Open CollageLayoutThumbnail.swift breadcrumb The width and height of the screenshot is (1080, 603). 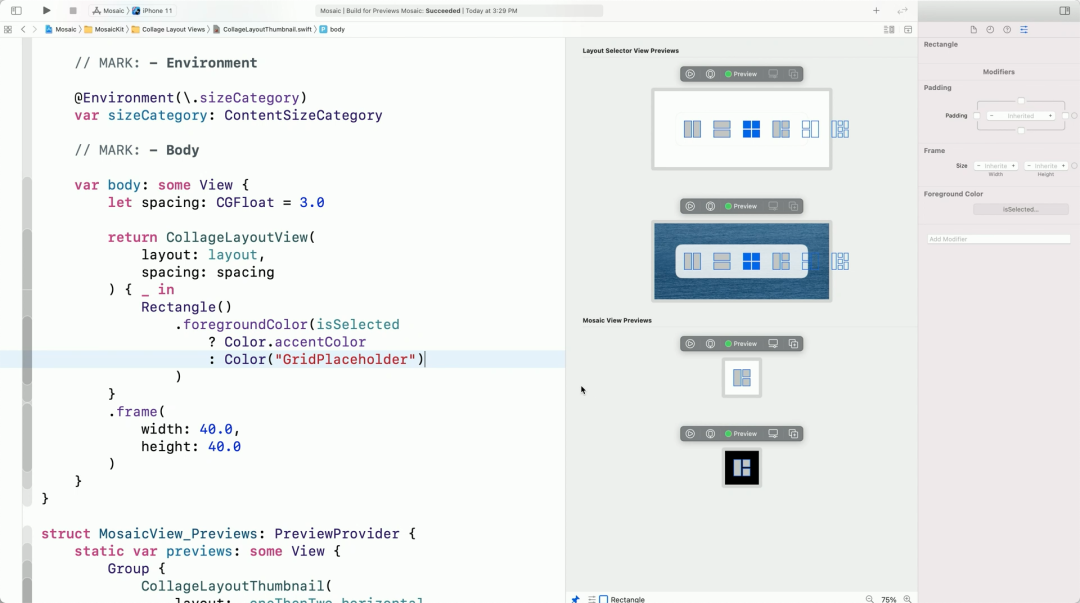click(262, 30)
